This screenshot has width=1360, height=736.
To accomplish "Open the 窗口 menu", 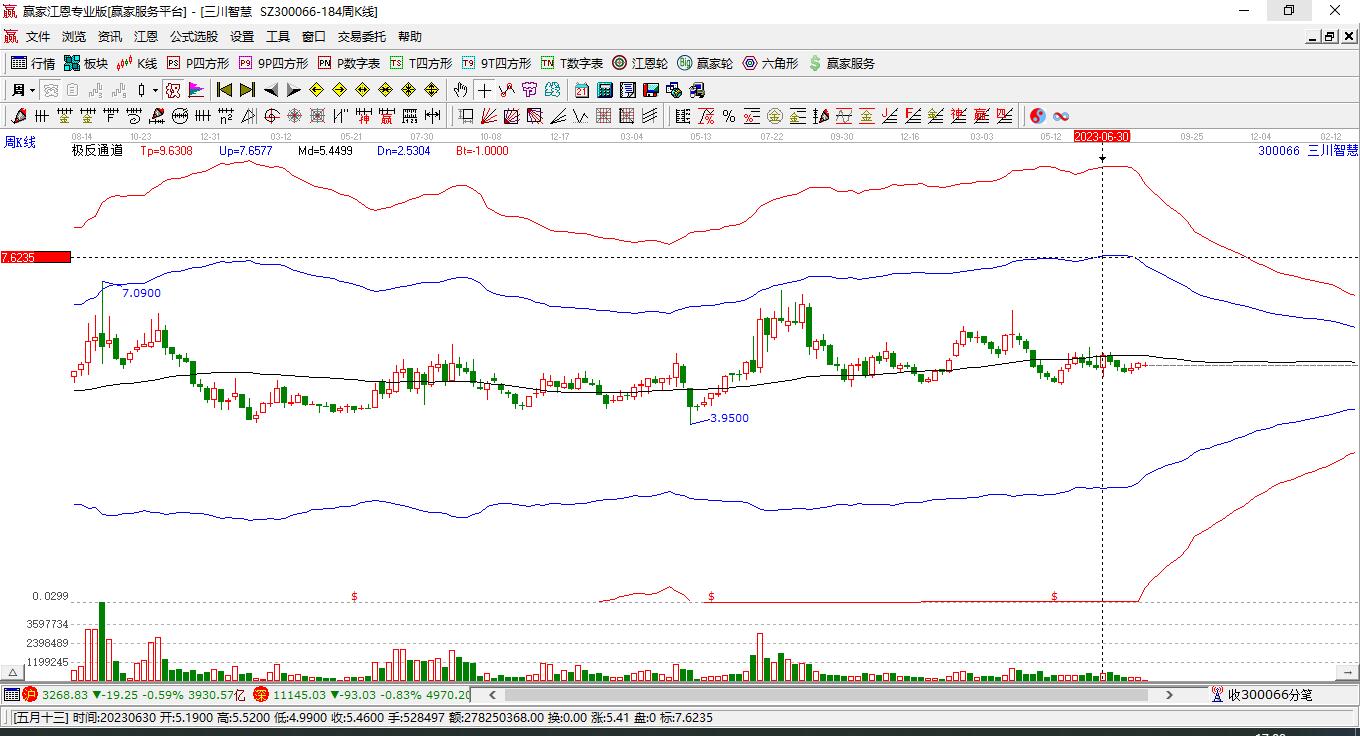I will (x=314, y=37).
